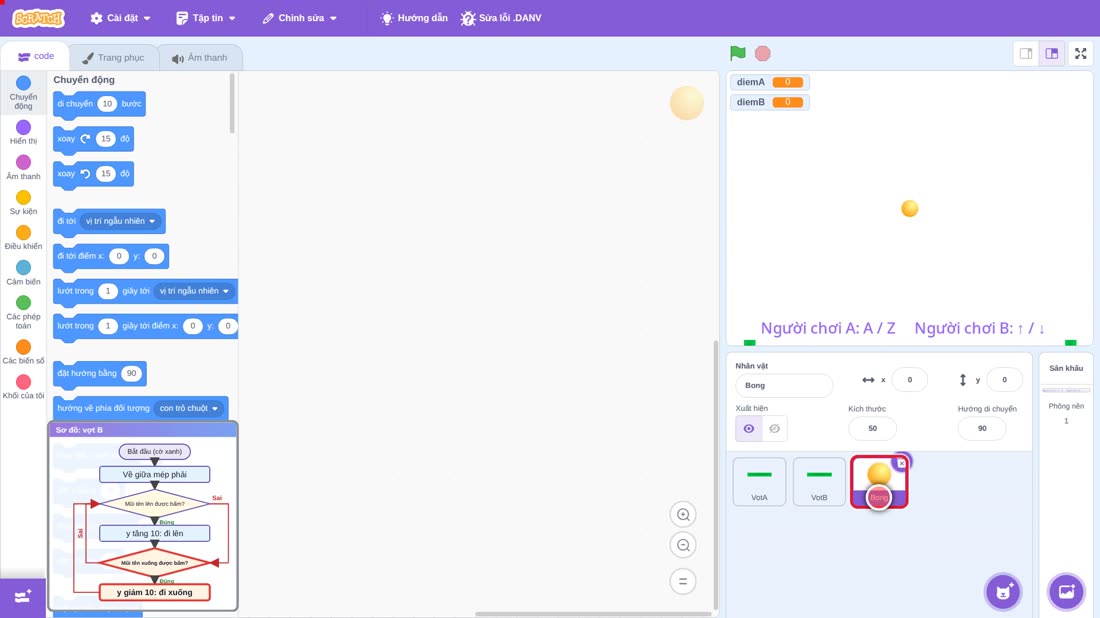Open Hướng dẫn tutorials

point(414,18)
